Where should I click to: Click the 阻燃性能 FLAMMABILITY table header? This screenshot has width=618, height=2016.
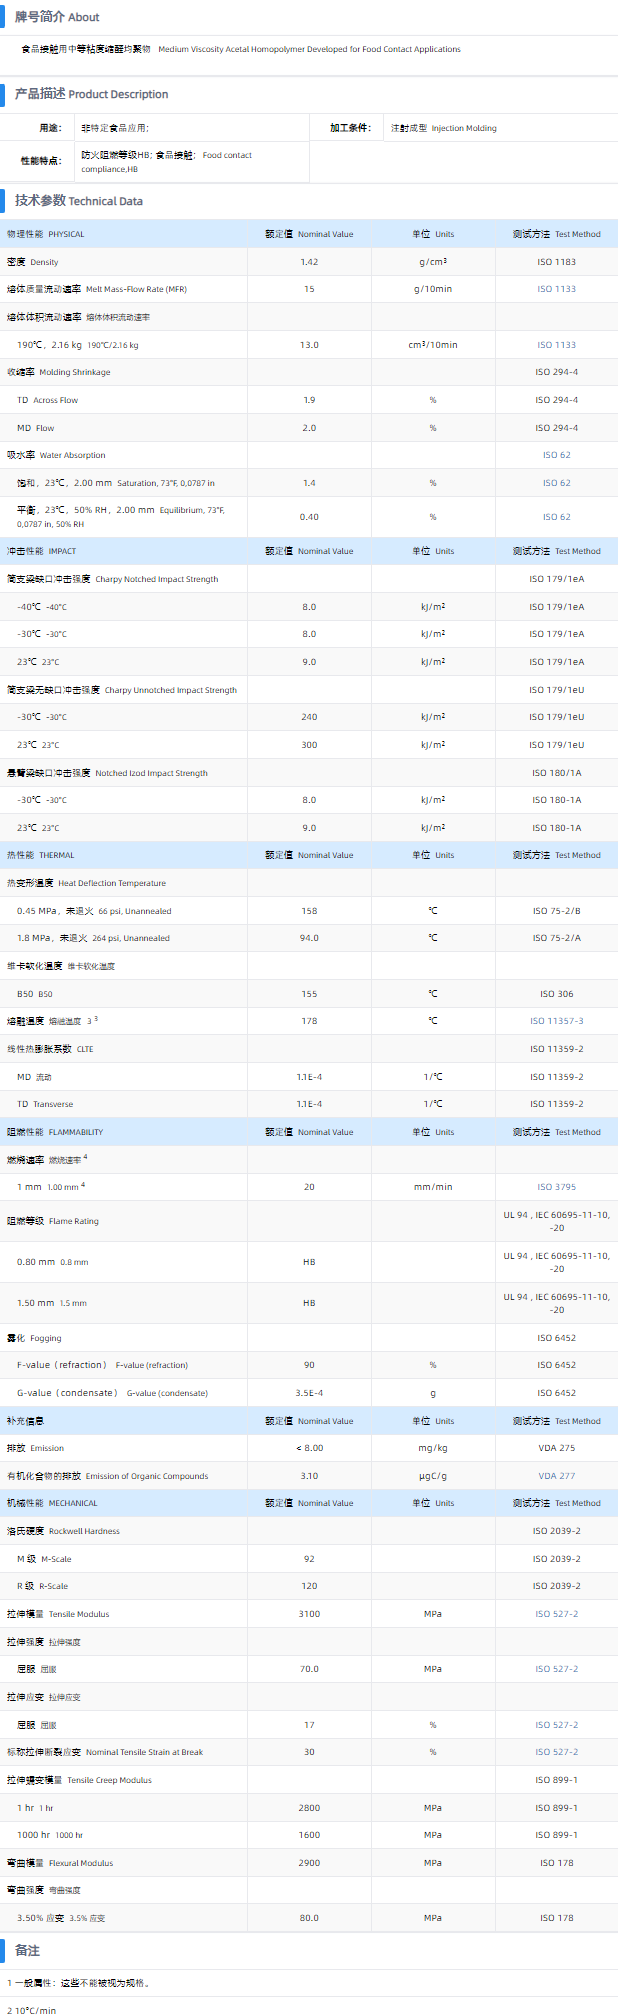pos(55,1132)
